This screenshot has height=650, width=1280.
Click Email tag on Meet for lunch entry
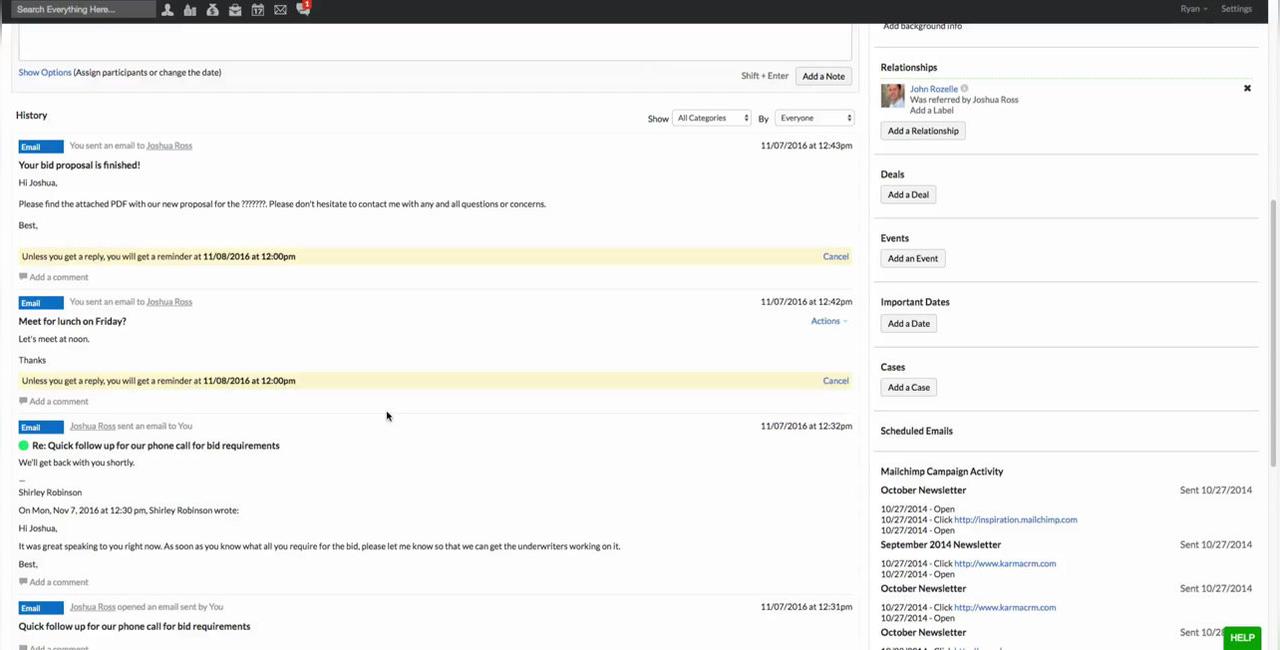click(x=41, y=303)
